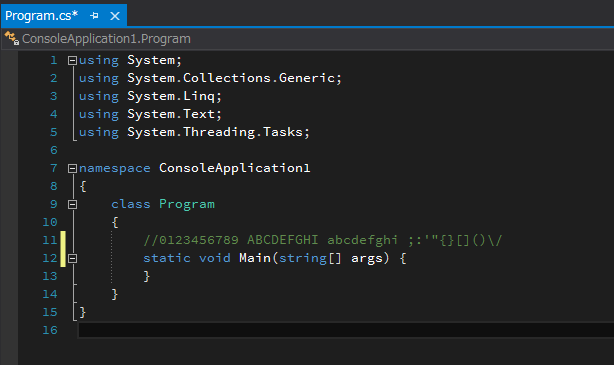This screenshot has width=614, height=365.
Task: Click the closing brace on line 15
Action: (83, 312)
